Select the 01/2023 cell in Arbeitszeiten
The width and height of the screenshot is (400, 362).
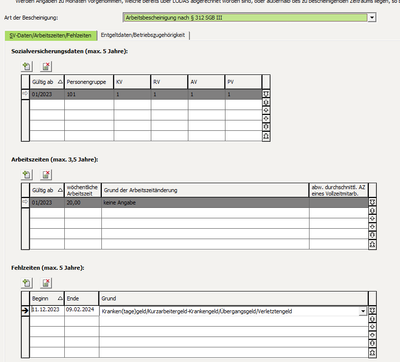pyautogui.click(x=47, y=203)
